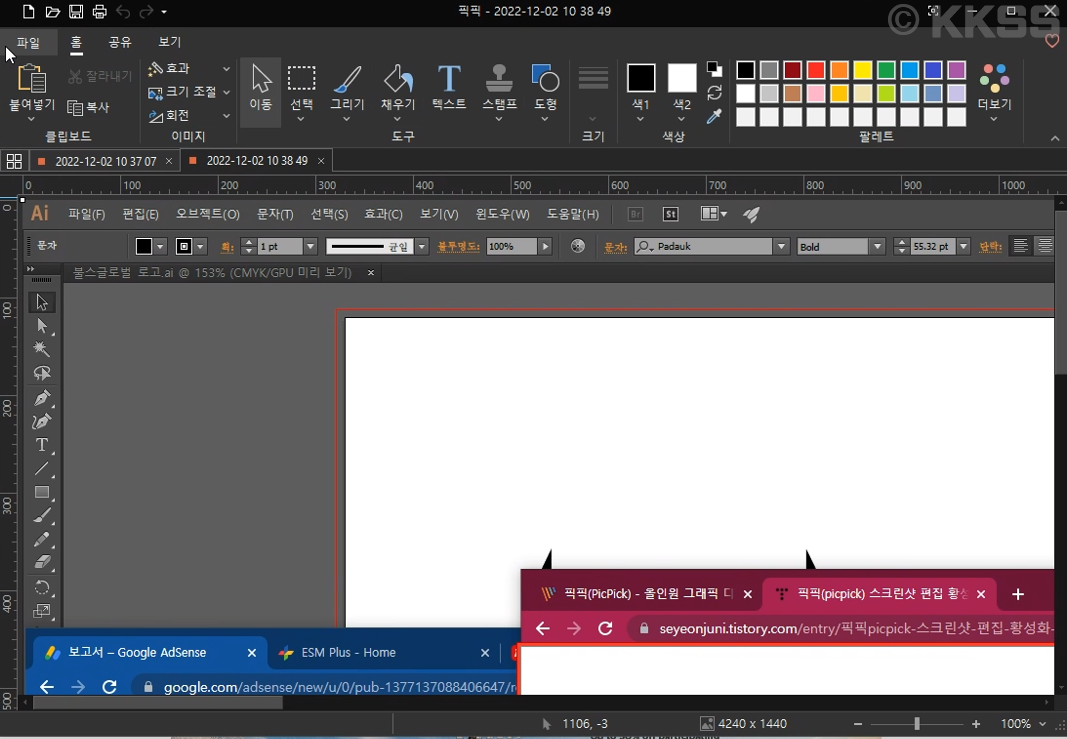The height and width of the screenshot is (739, 1067).
Task: Click the Illustrator eraser tool in screenshot
Action: [x=42, y=562]
